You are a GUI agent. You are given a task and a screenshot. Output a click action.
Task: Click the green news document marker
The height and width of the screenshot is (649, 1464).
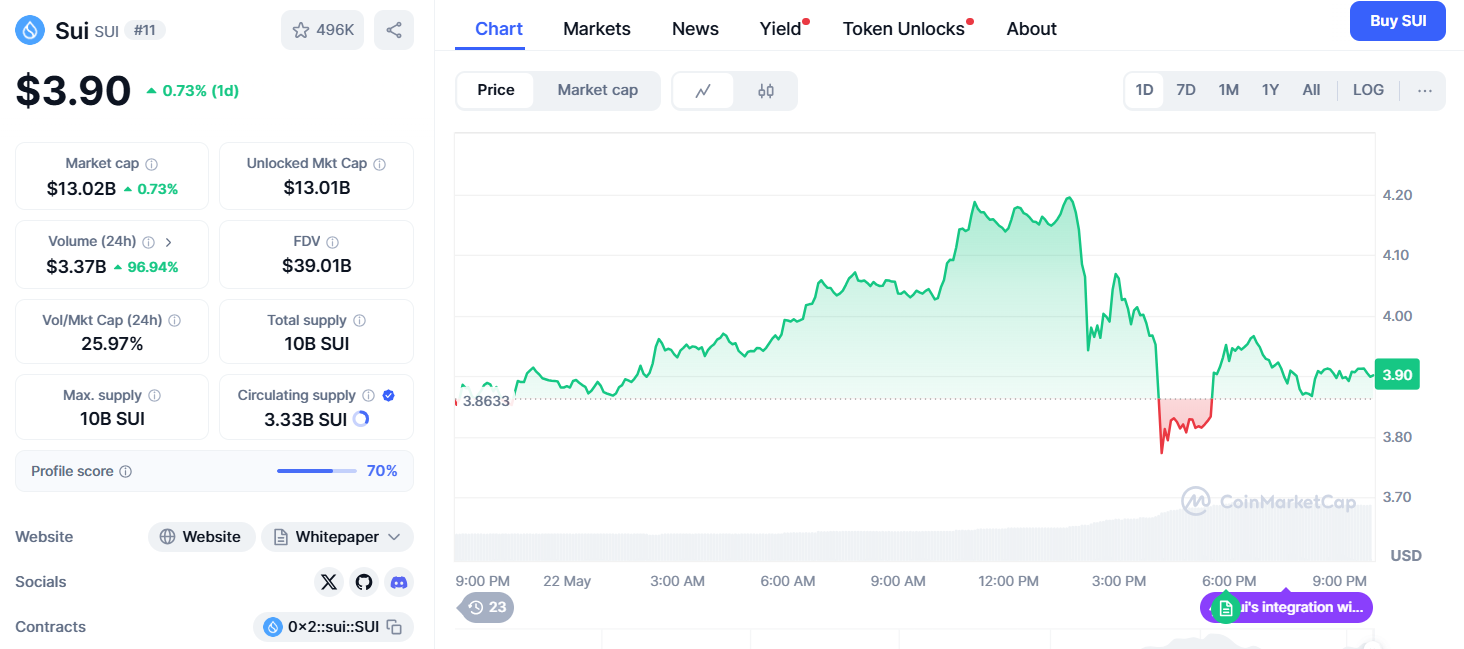(1226, 608)
